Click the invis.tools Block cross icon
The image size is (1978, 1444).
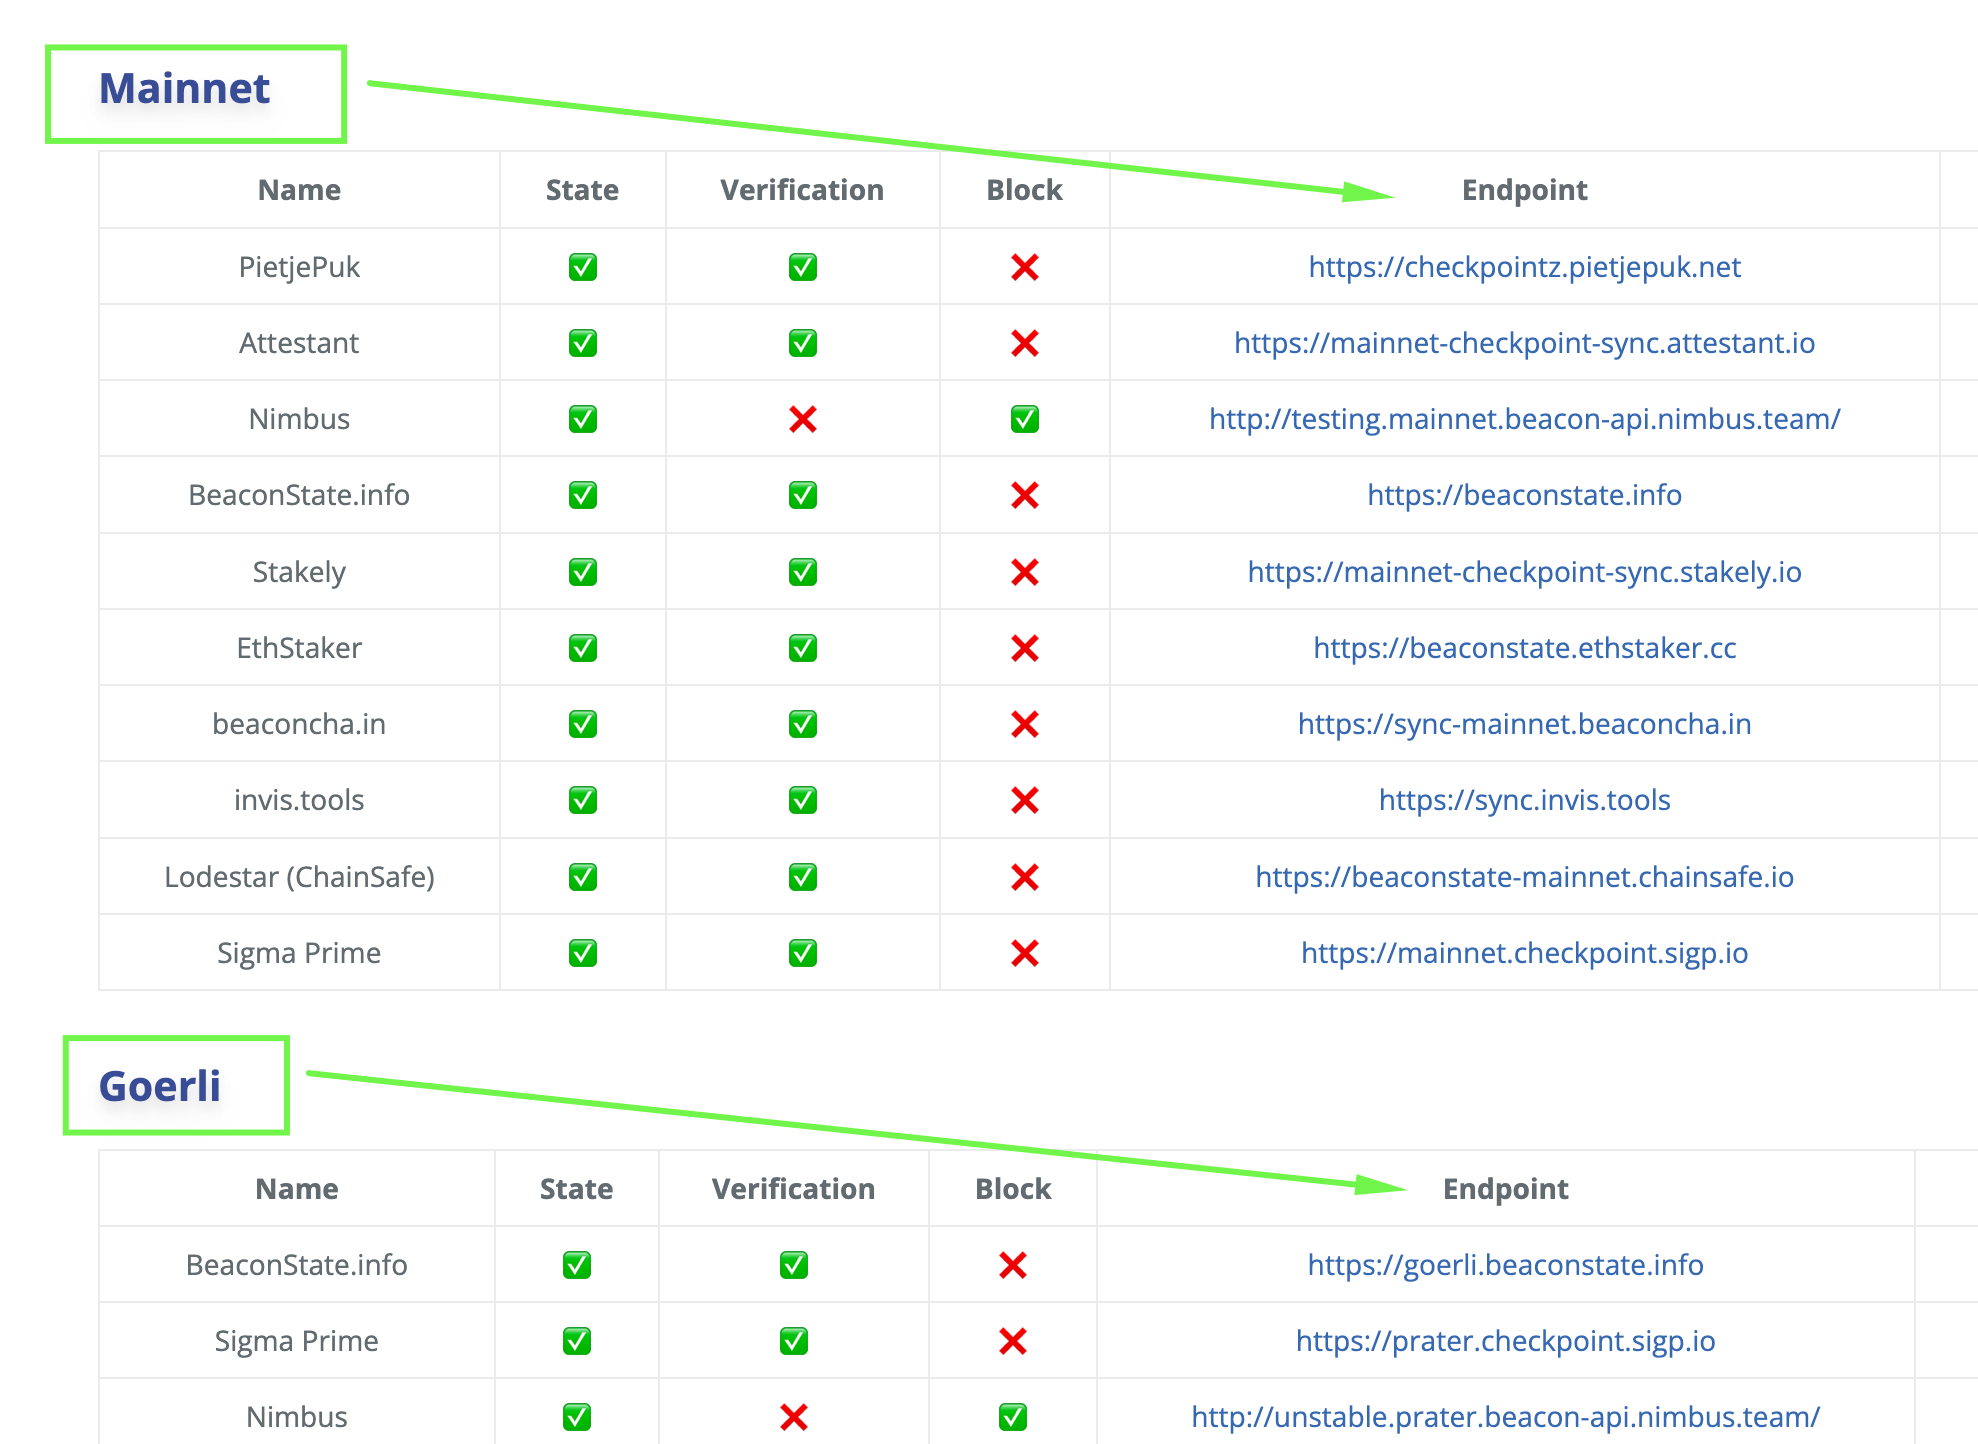tap(1025, 800)
